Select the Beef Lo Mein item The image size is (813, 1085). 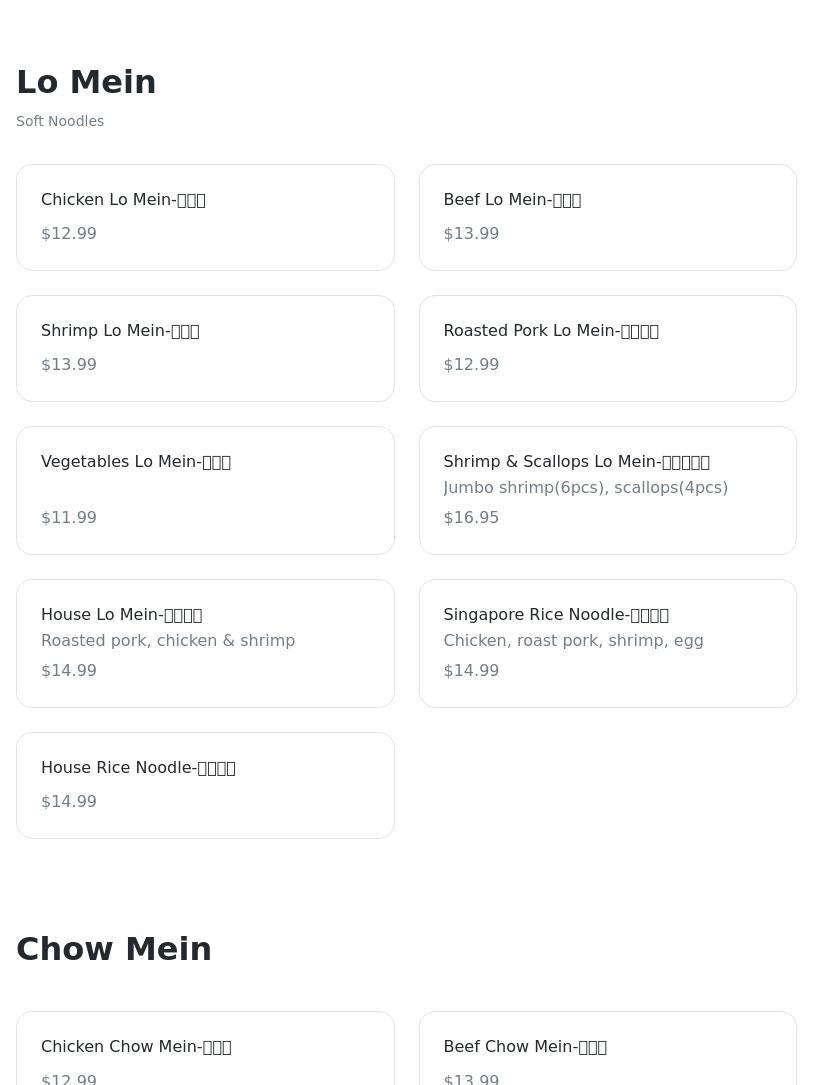coord(607,217)
